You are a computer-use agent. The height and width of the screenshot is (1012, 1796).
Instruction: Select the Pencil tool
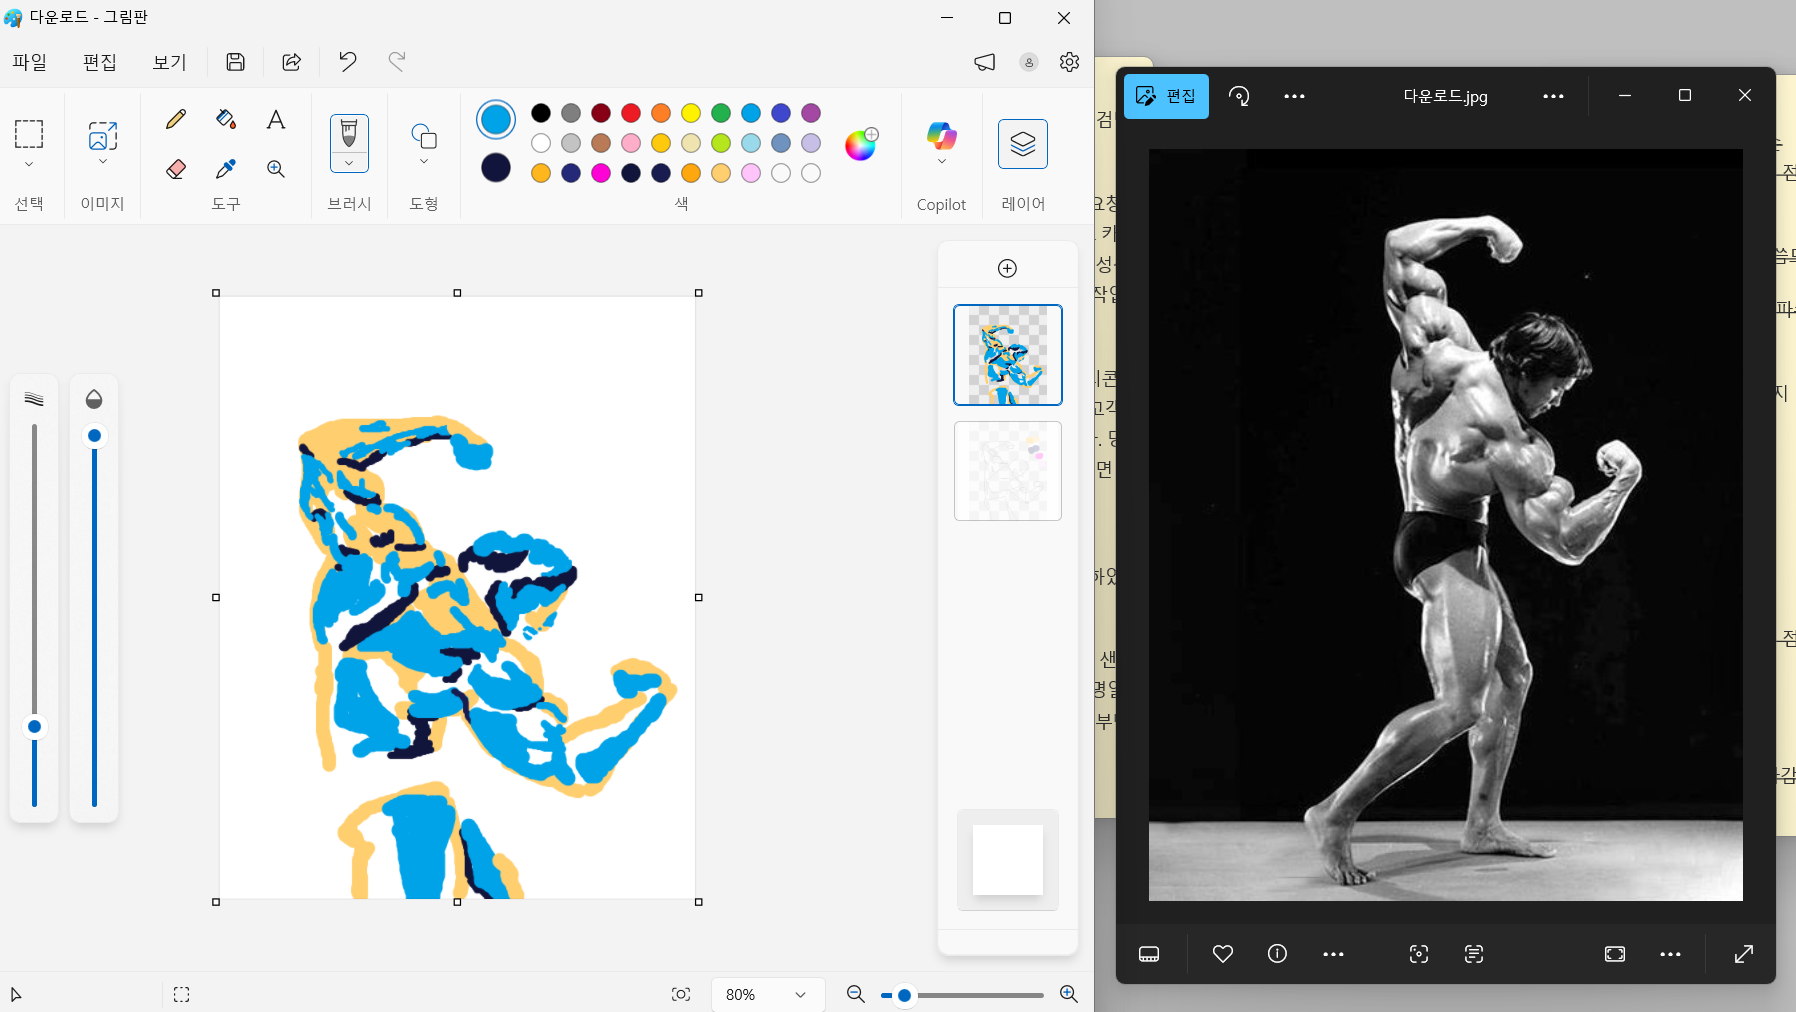pos(176,120)
